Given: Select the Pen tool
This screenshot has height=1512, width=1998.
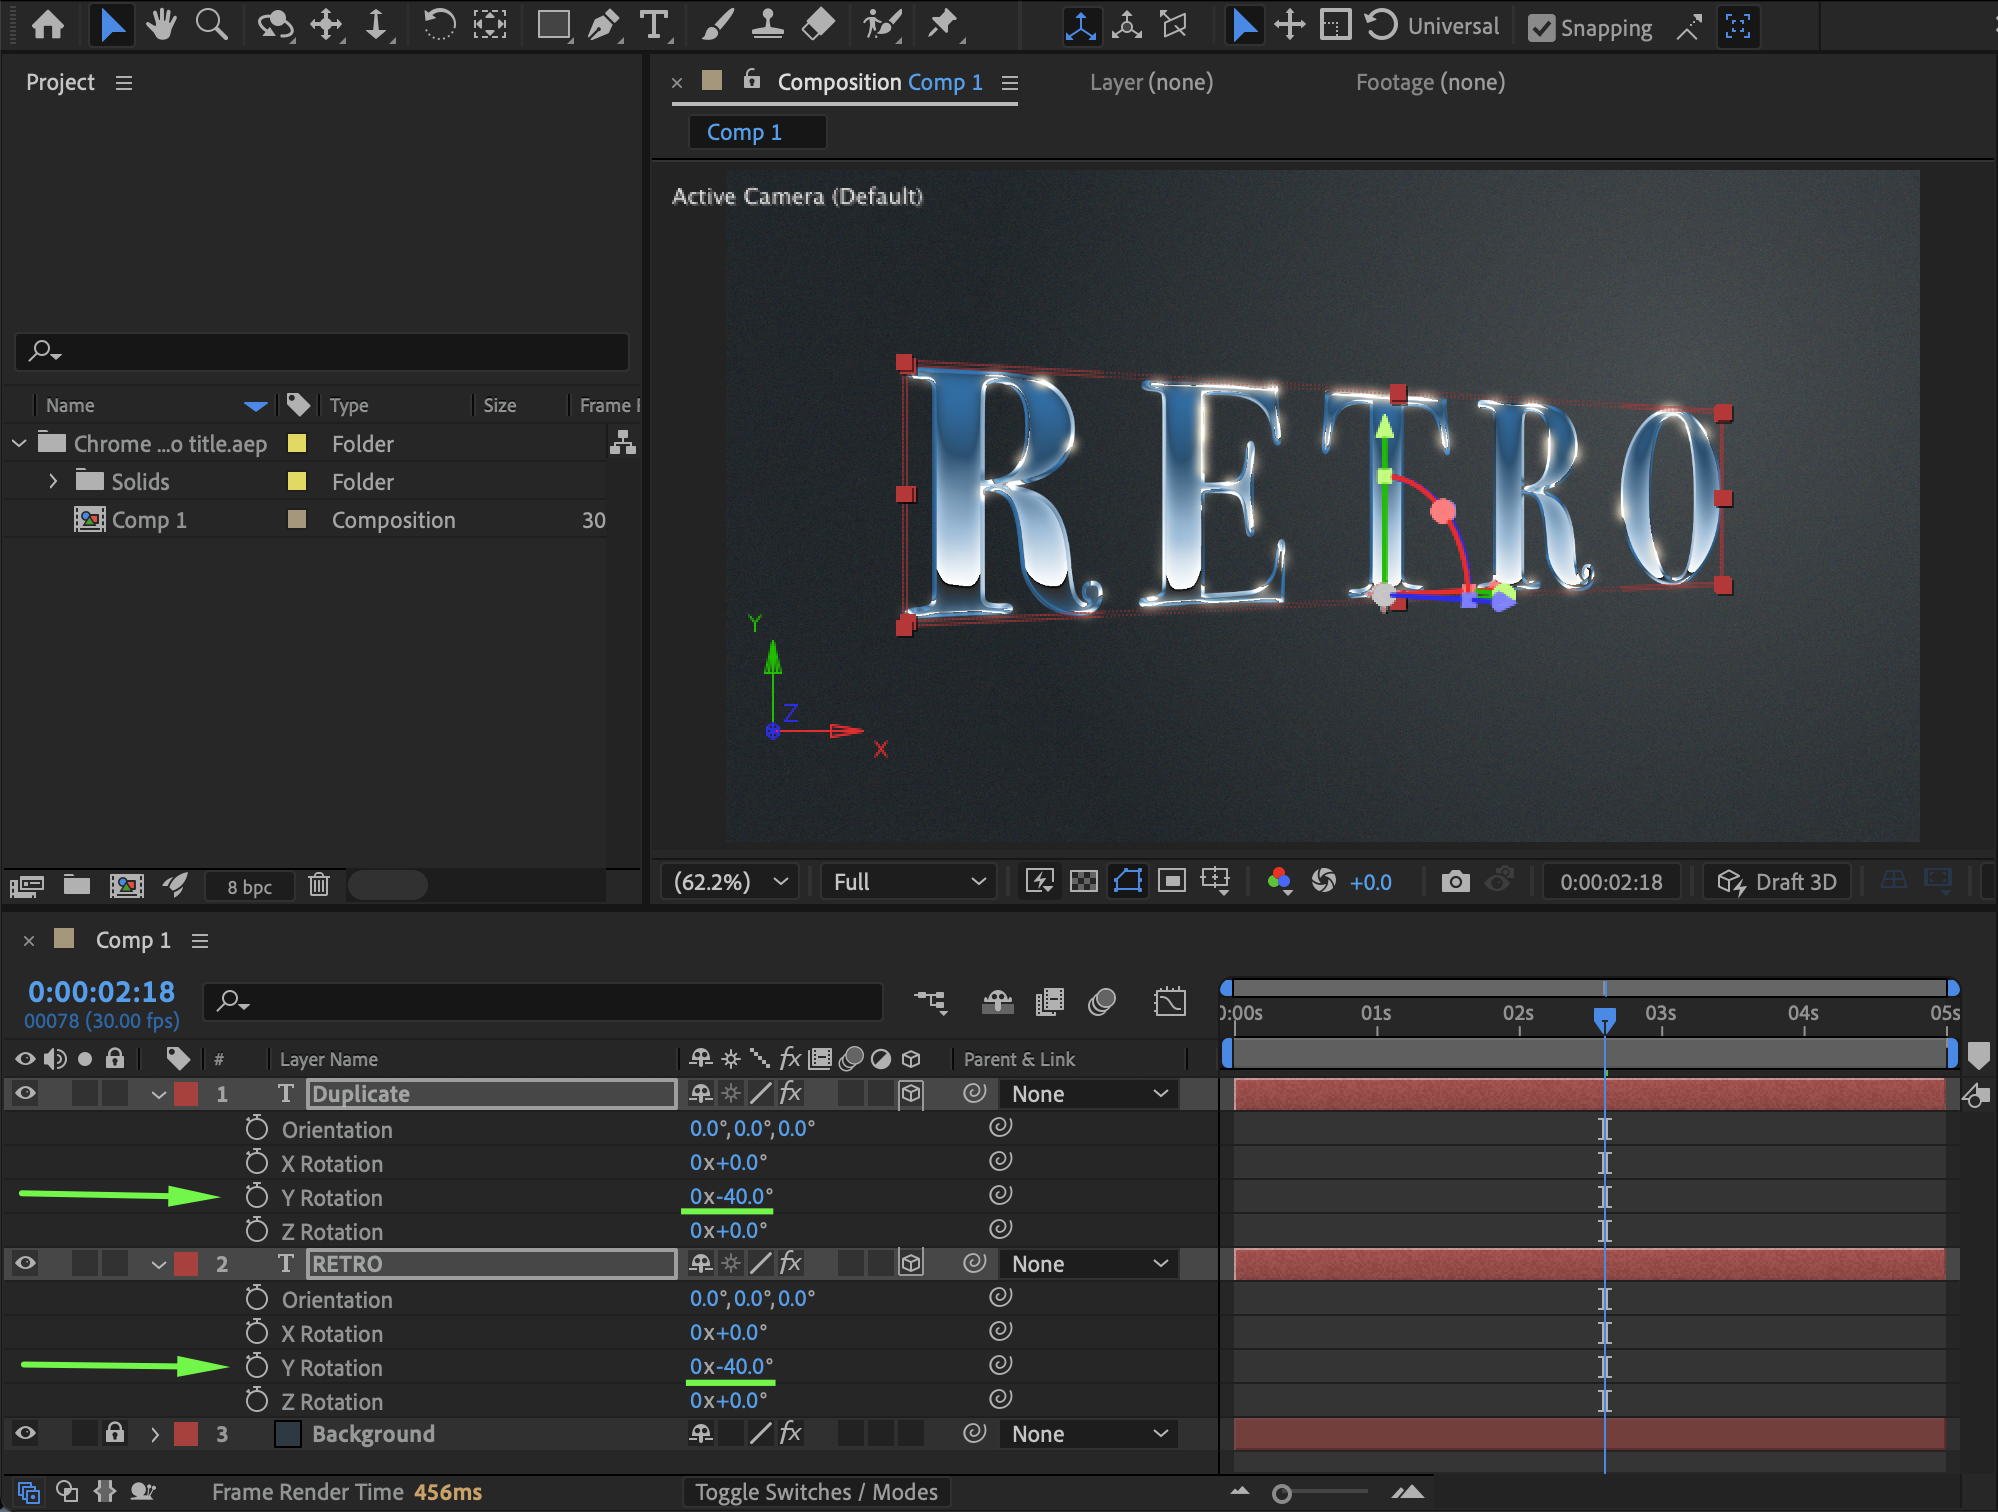Looking at the screenshot, I should (x=603, y=25).
